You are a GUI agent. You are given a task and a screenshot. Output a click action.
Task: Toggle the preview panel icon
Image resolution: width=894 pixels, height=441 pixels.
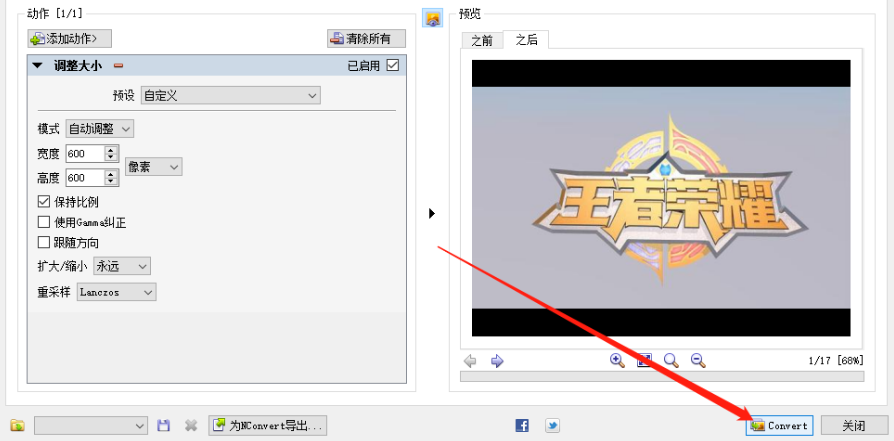point(433,18)
